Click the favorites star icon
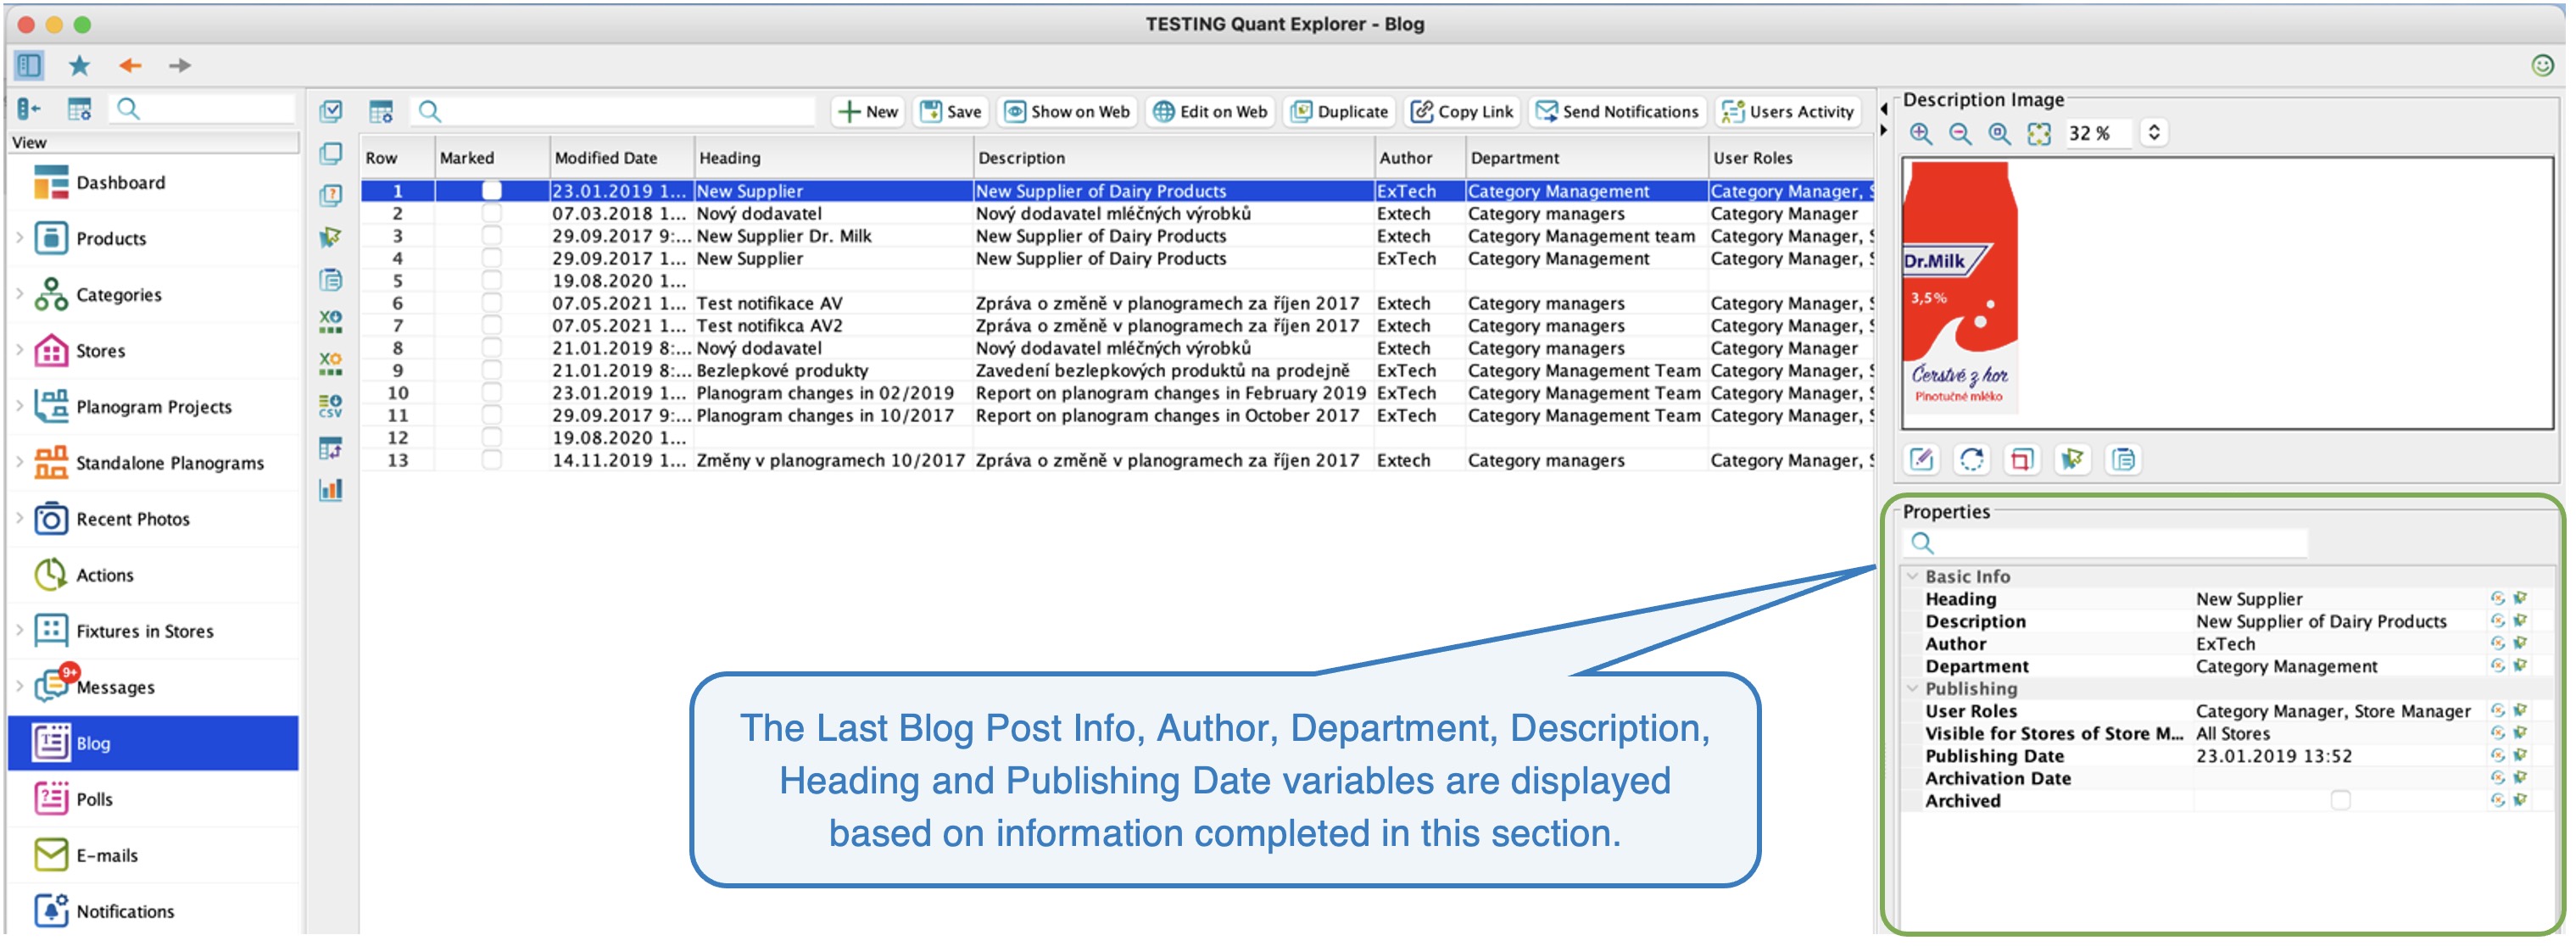2576x946 pixels. [79, 66]
